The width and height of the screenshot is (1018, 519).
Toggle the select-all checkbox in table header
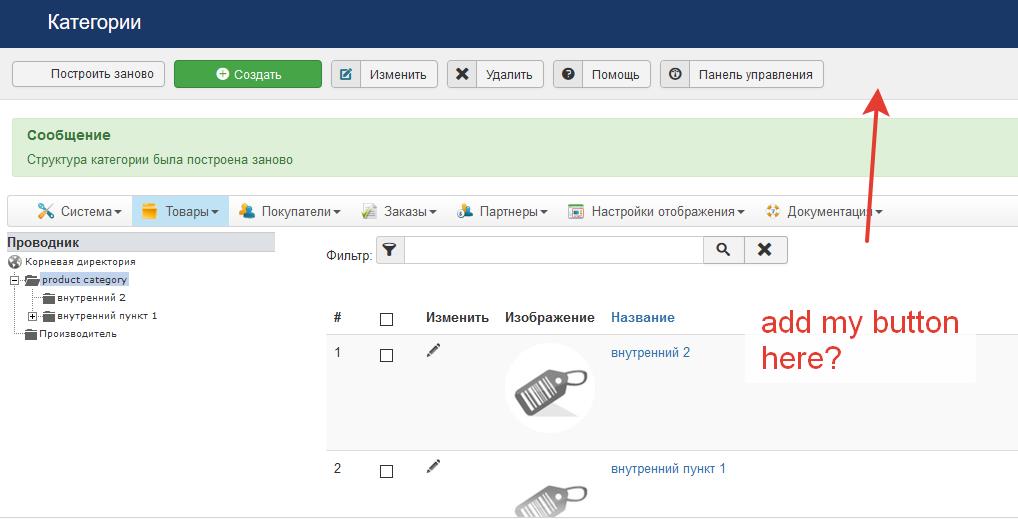click(386, 319)
